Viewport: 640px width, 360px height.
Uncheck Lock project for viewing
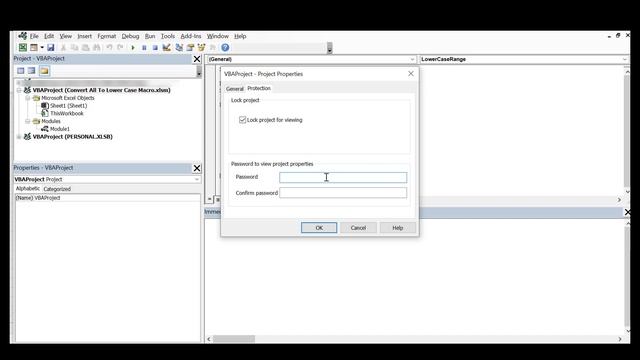click(x=242, y=120)
